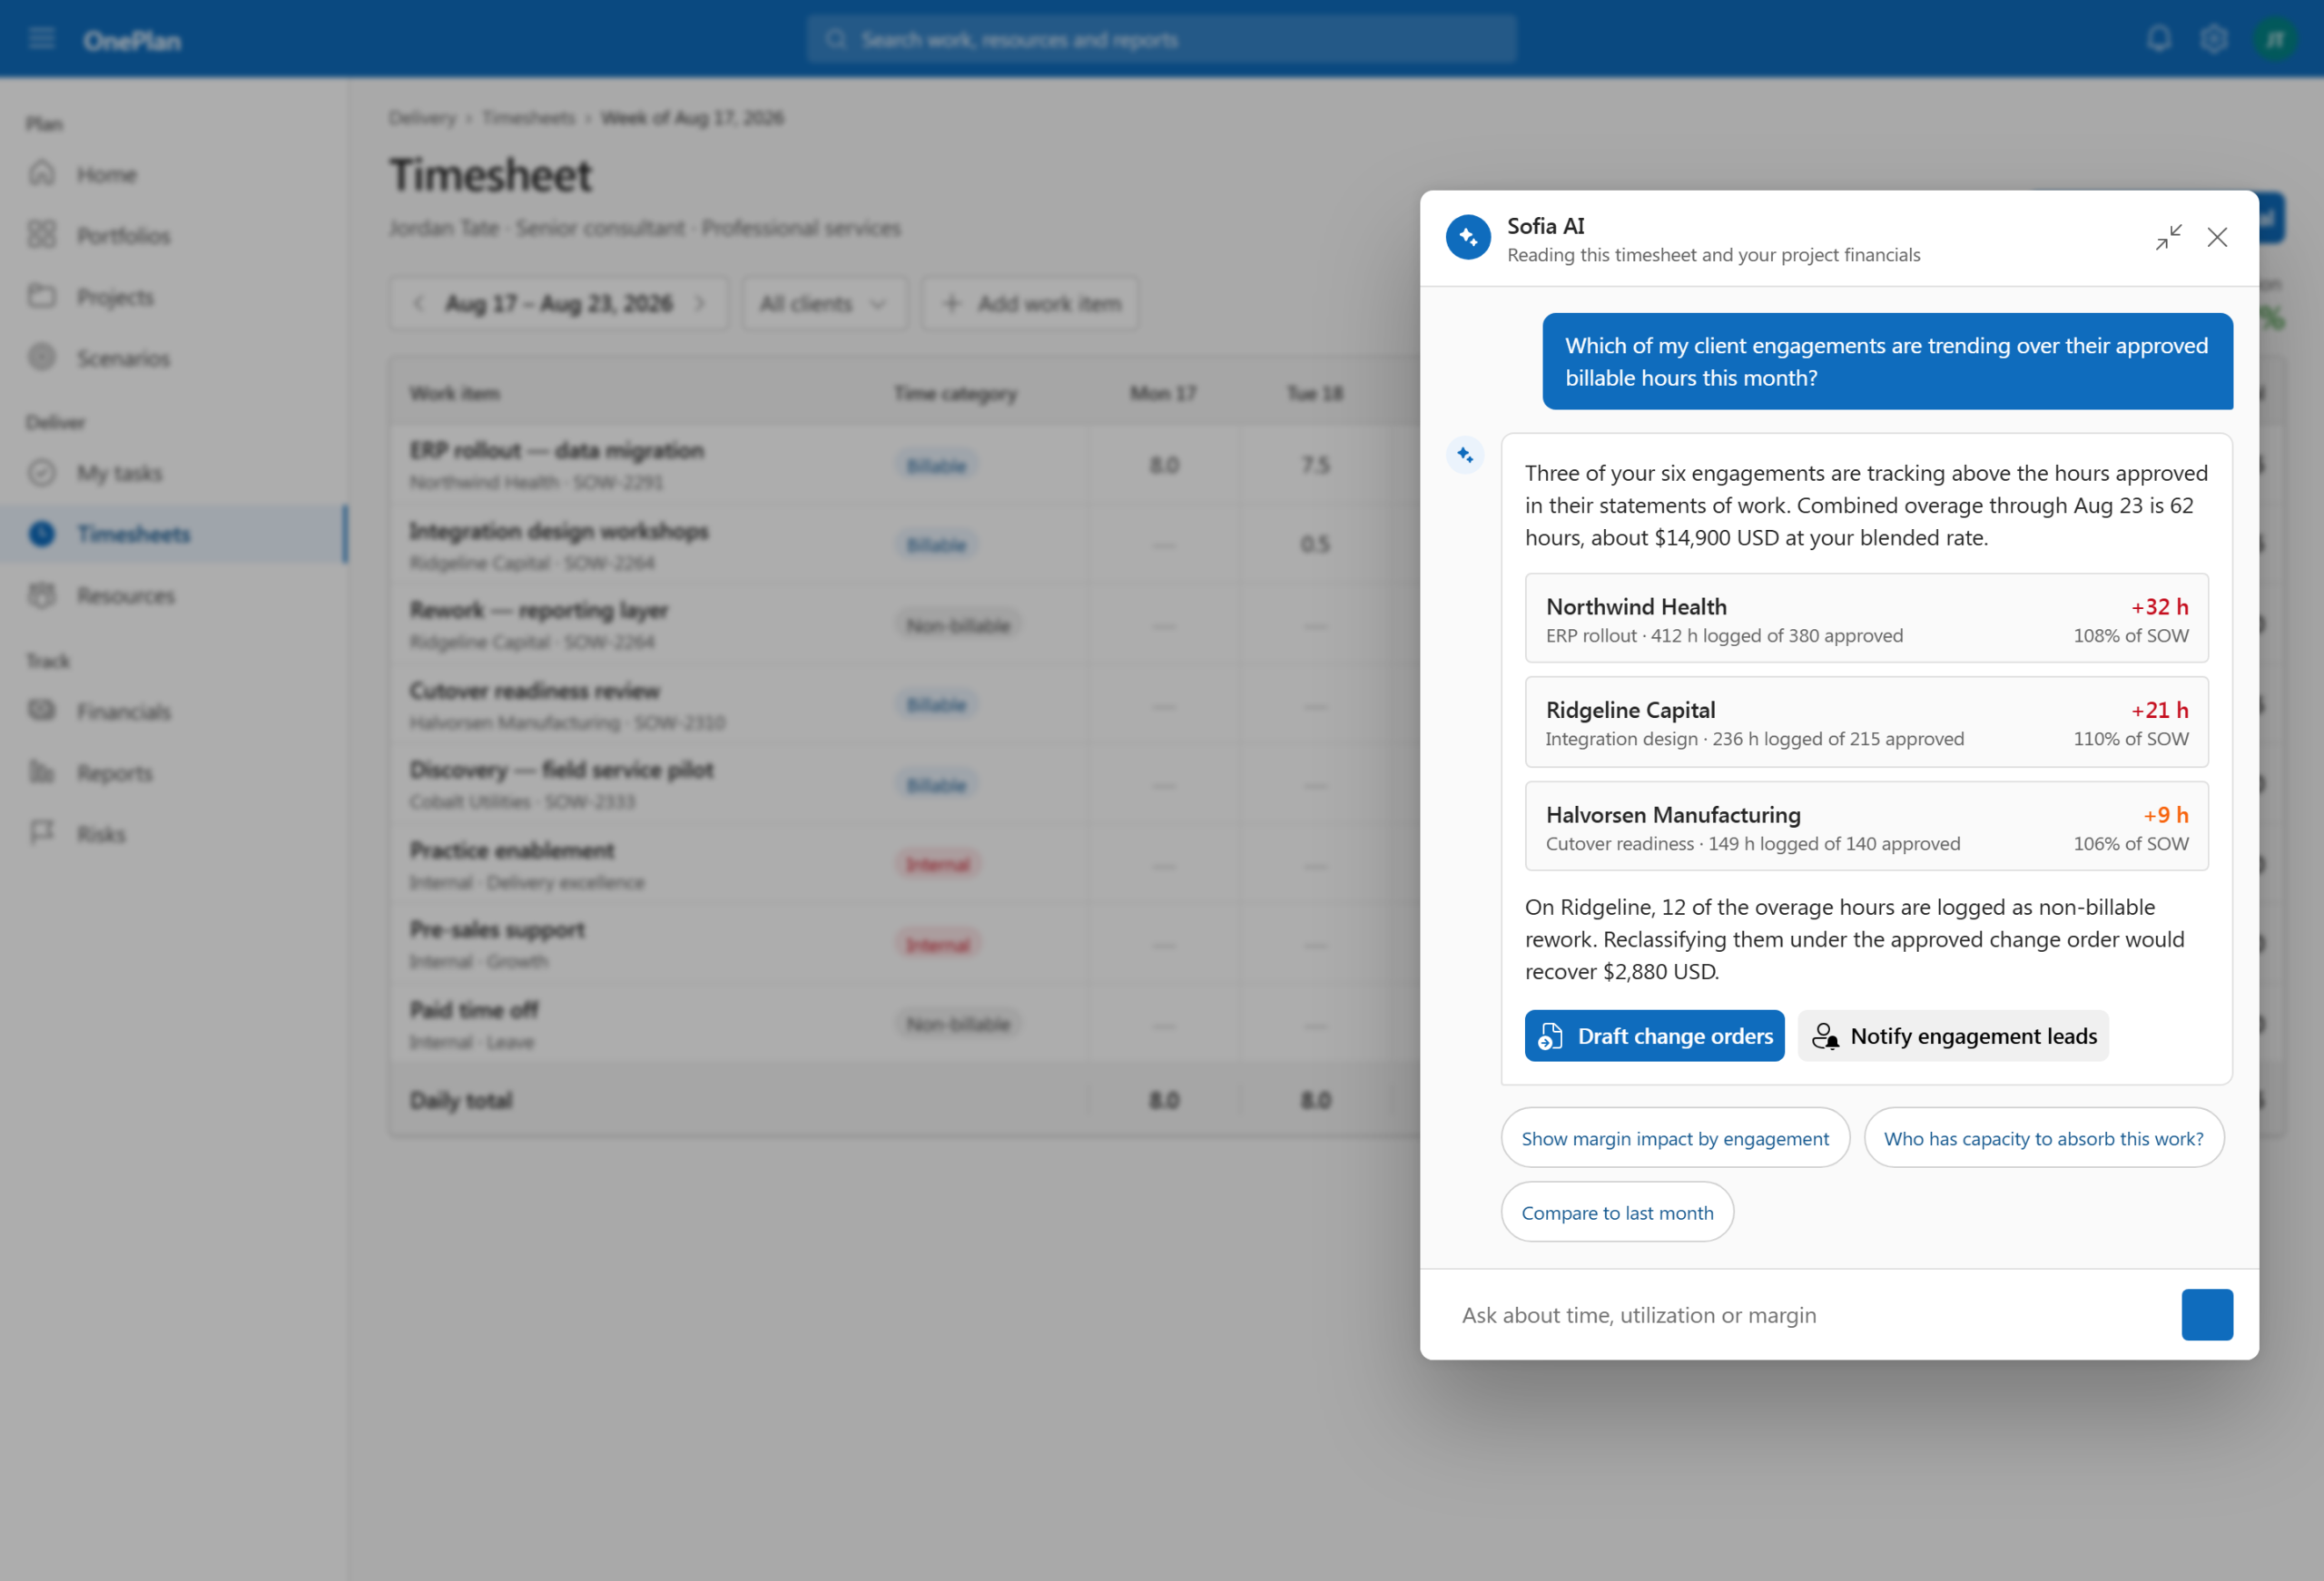Click the Financials icon
The image size is (2324, 1581).
click(x=42, y=710)
